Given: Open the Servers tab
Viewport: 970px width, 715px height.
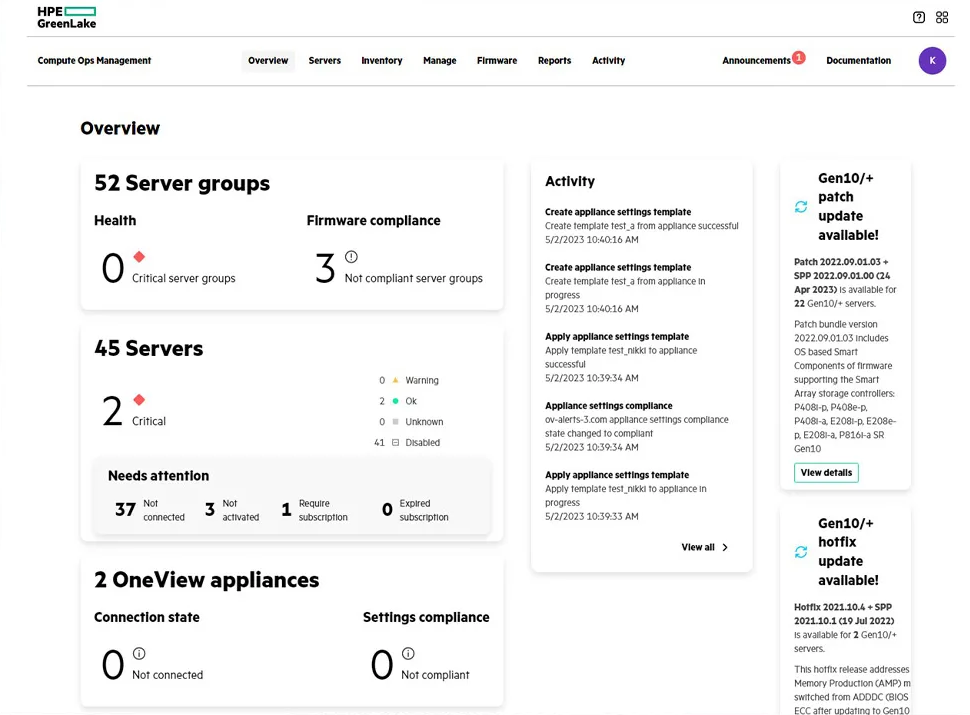Looking at the screenshot, I should (325, 61).
